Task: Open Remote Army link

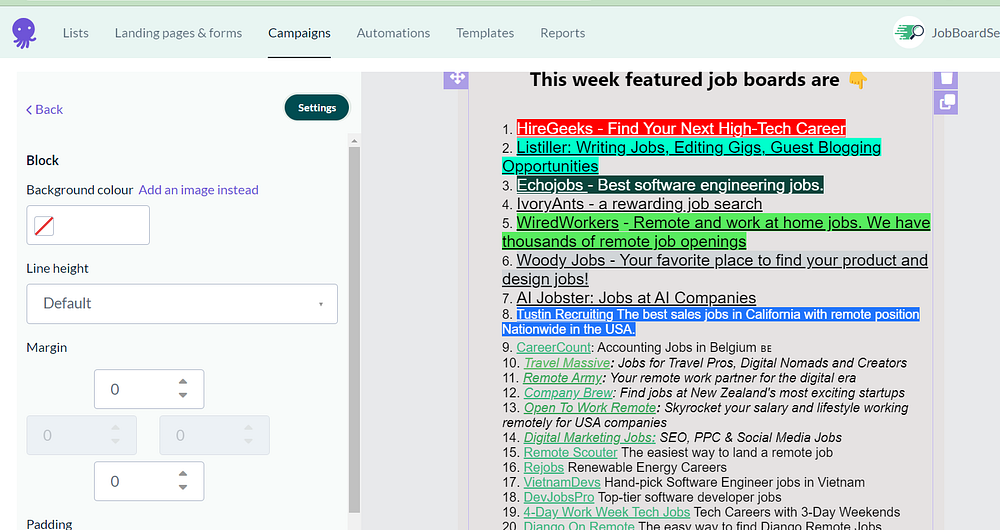Action: [562, 378]
